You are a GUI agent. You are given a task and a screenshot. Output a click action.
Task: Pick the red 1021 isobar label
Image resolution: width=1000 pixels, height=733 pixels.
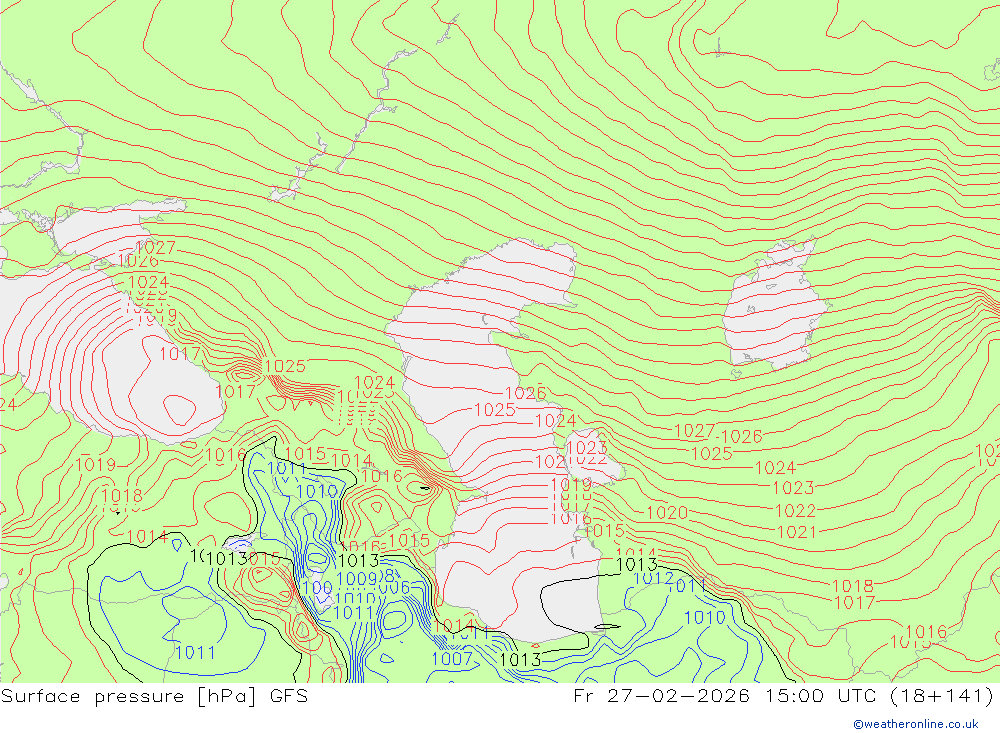click(x=797, y=532)
